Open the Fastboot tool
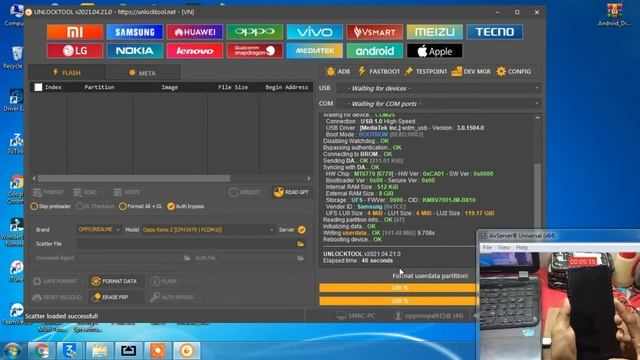 (x=379, y=71)
